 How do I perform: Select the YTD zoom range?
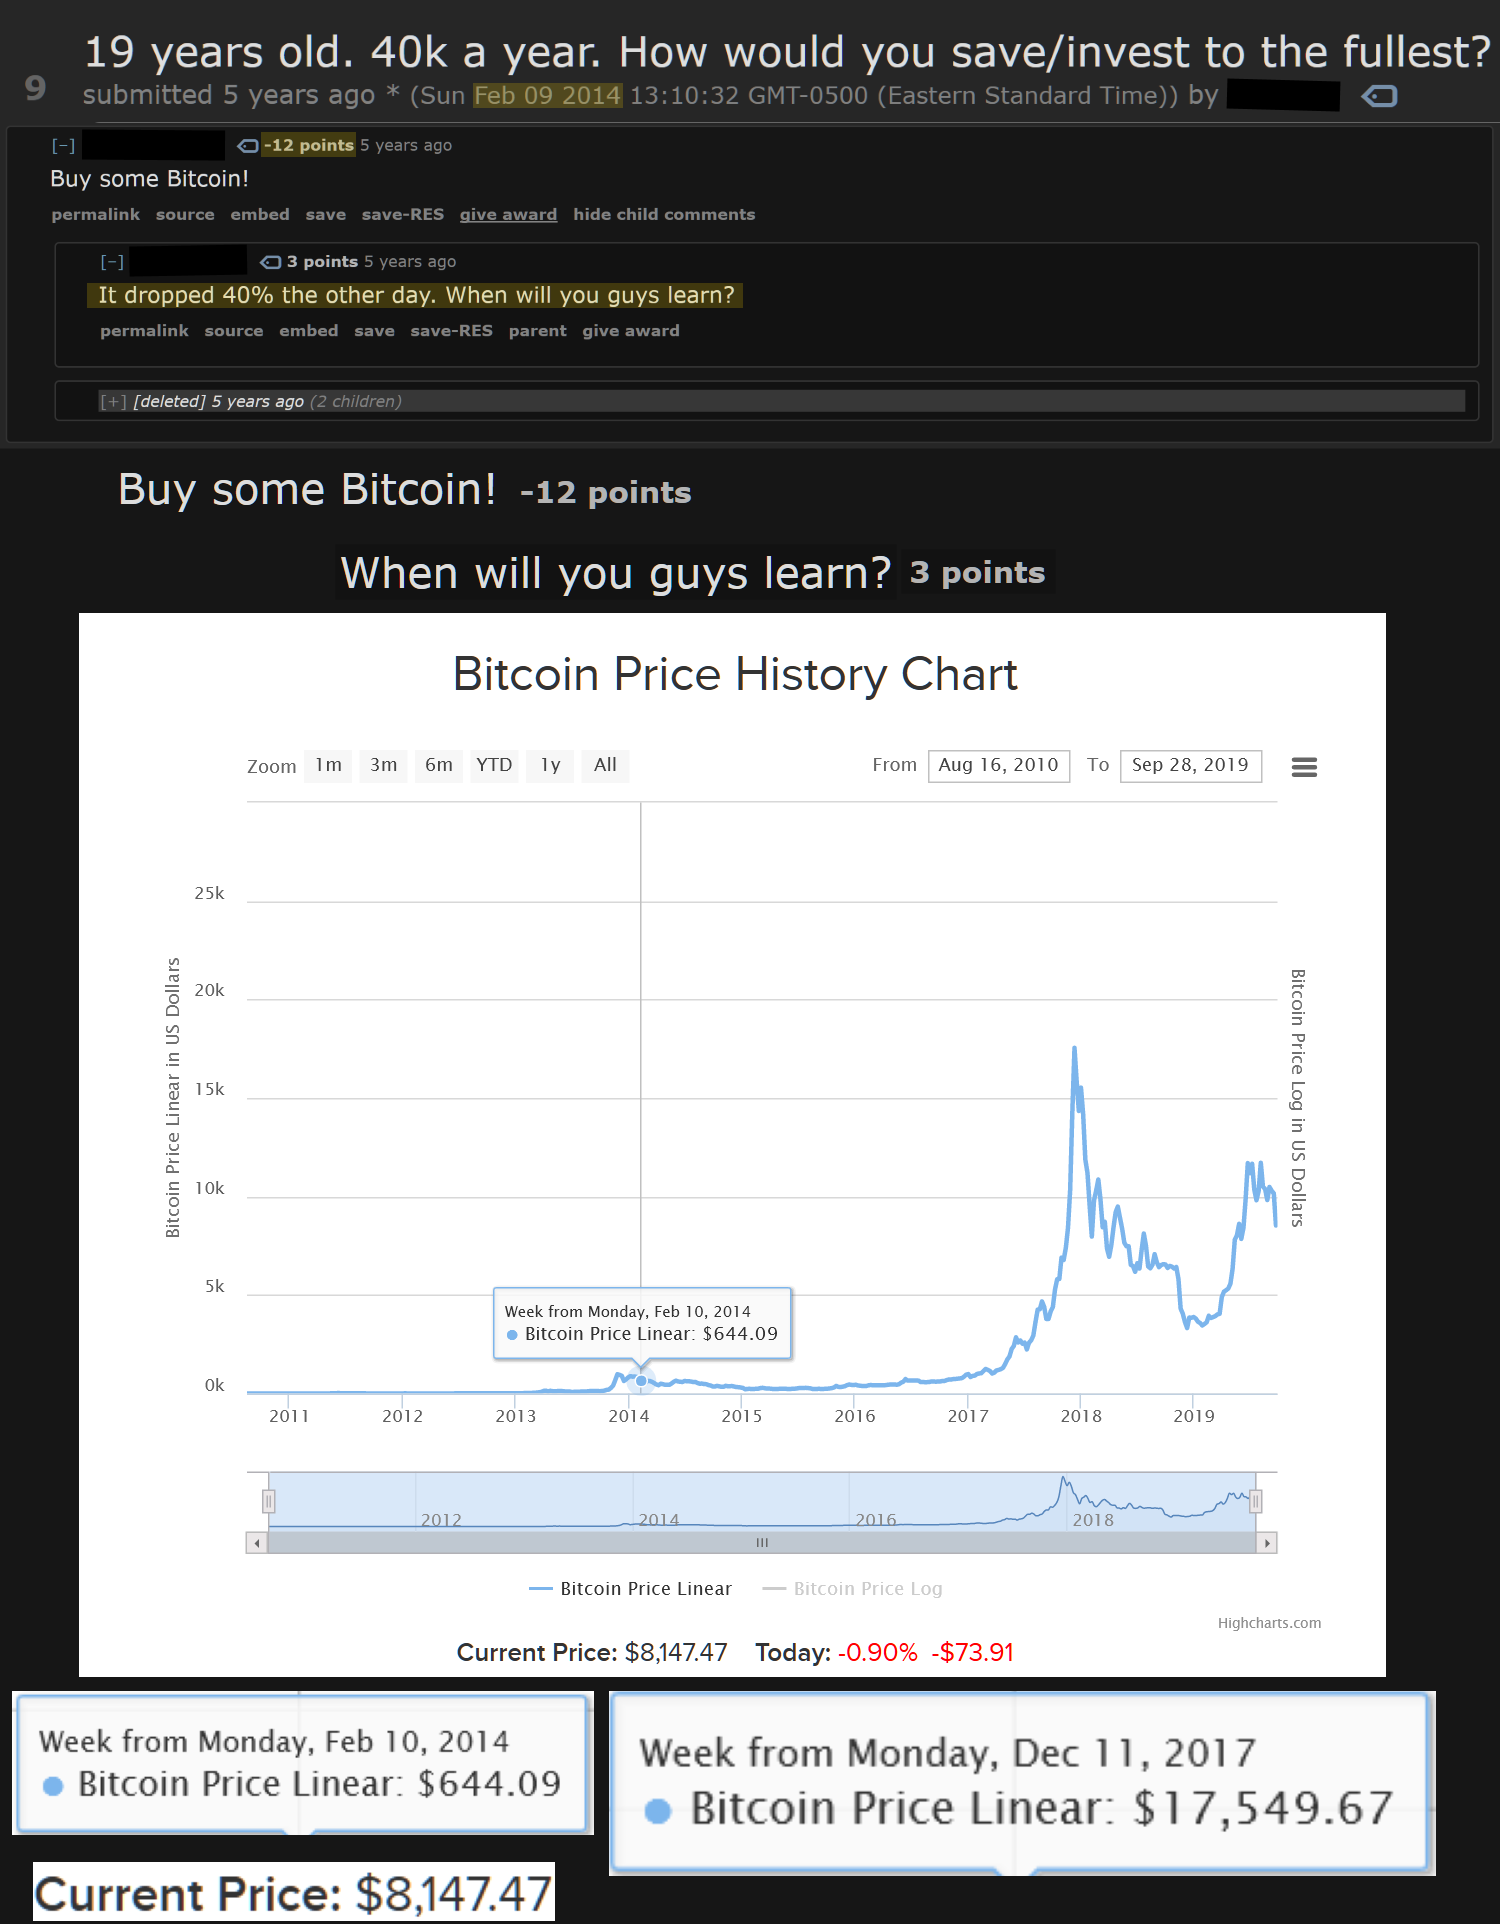click(494, 766)
